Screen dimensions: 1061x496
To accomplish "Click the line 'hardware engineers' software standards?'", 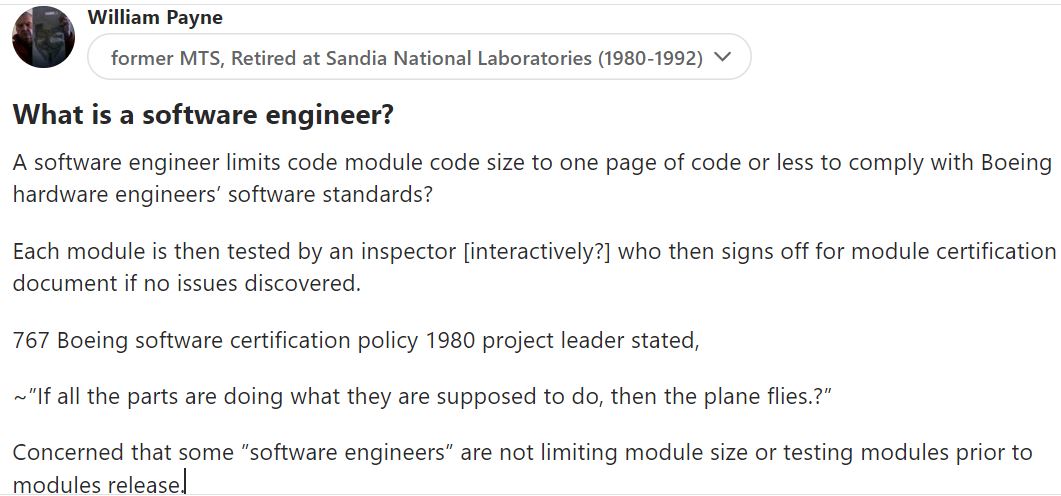I will [223, 194].
